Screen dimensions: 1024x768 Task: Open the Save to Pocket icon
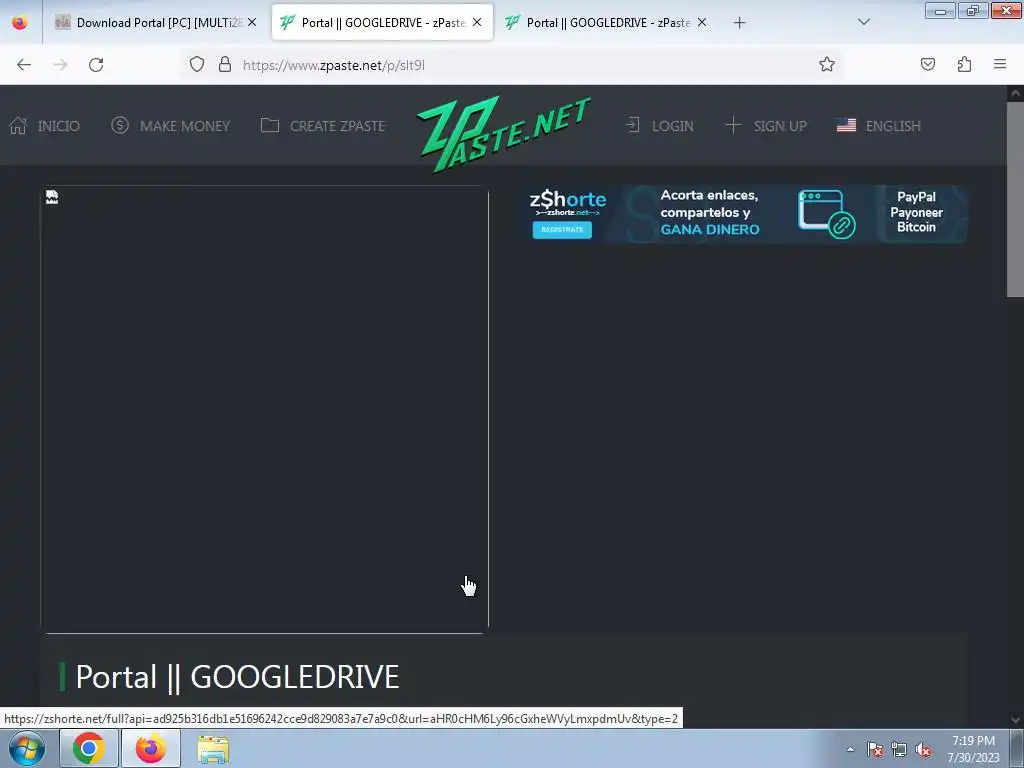coord(927,64)
